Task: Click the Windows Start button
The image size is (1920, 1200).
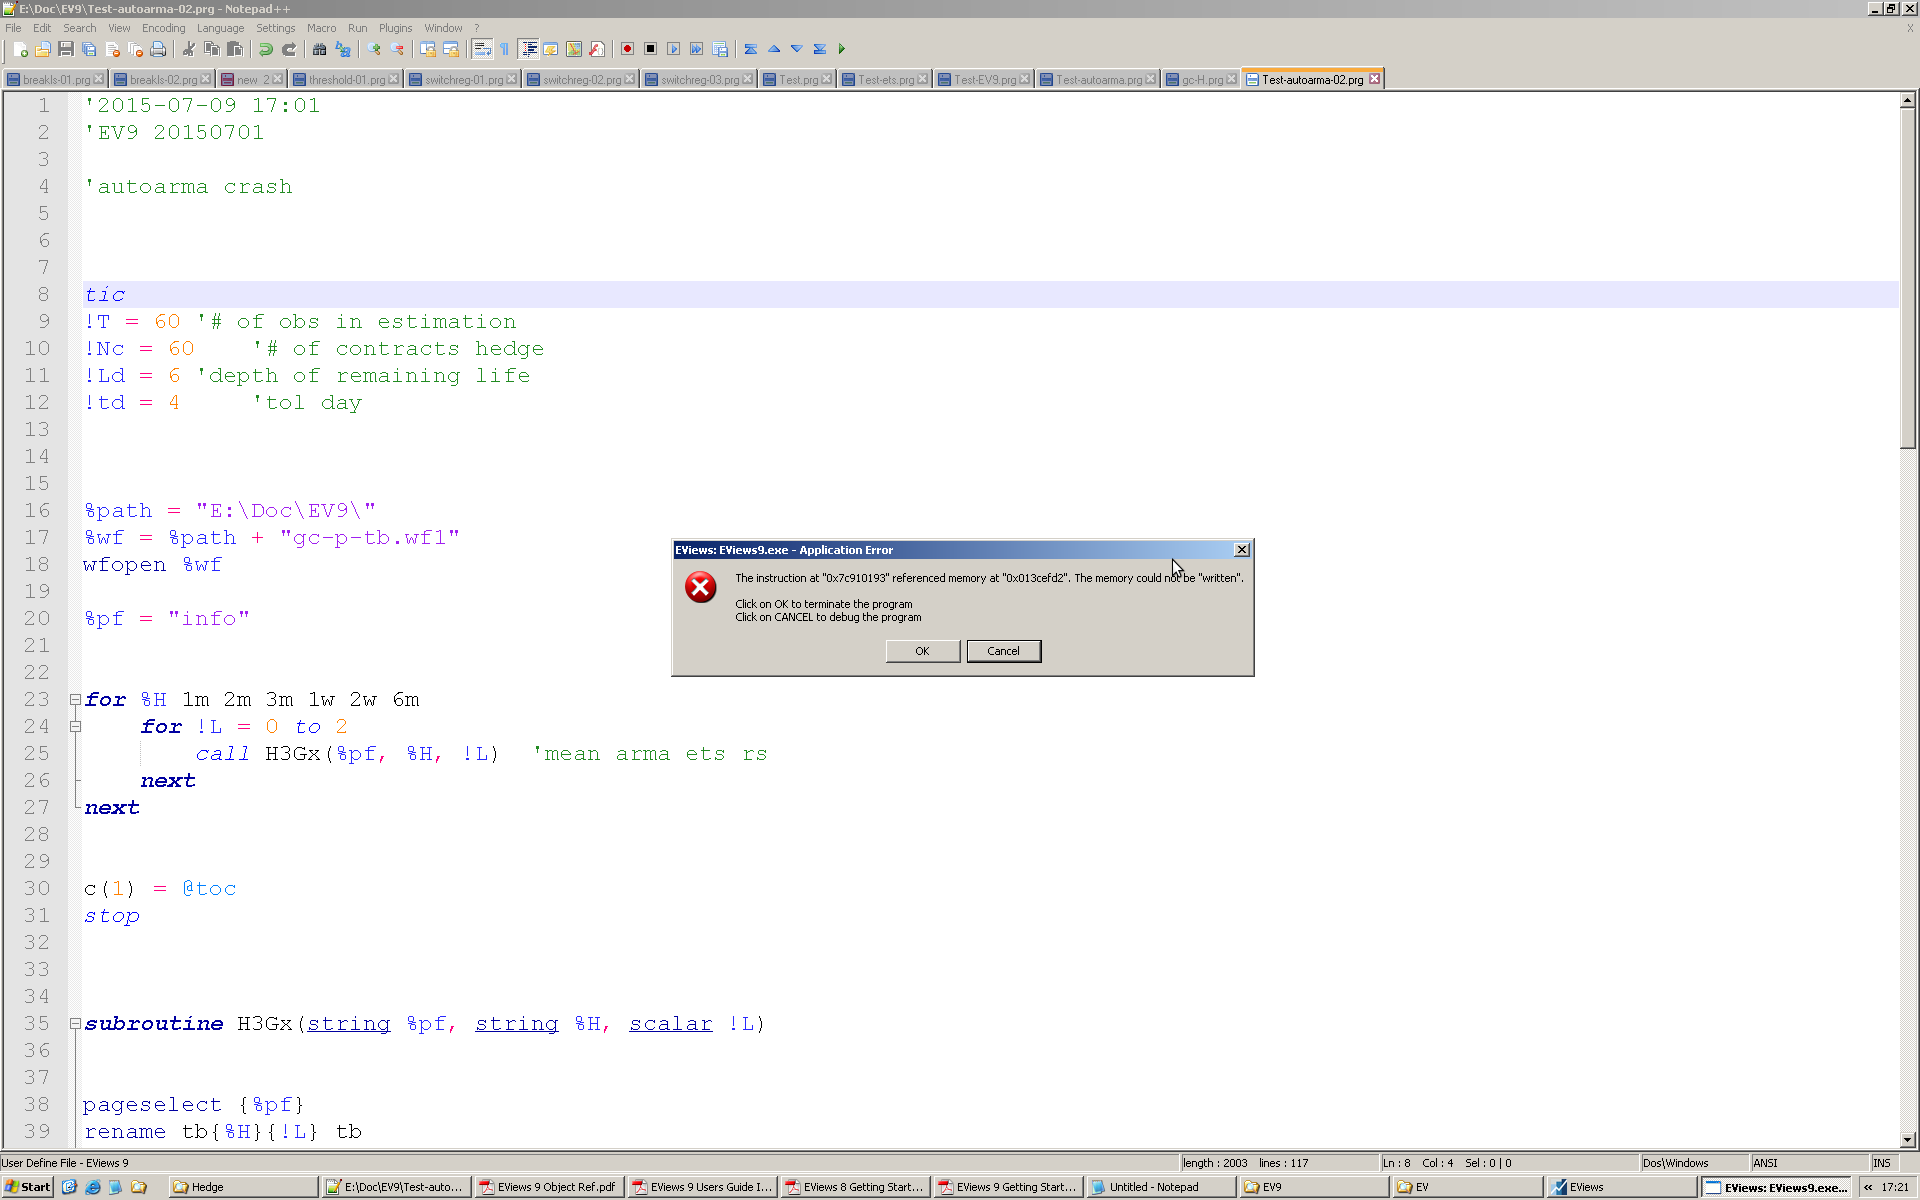Action: [27, 1187]
